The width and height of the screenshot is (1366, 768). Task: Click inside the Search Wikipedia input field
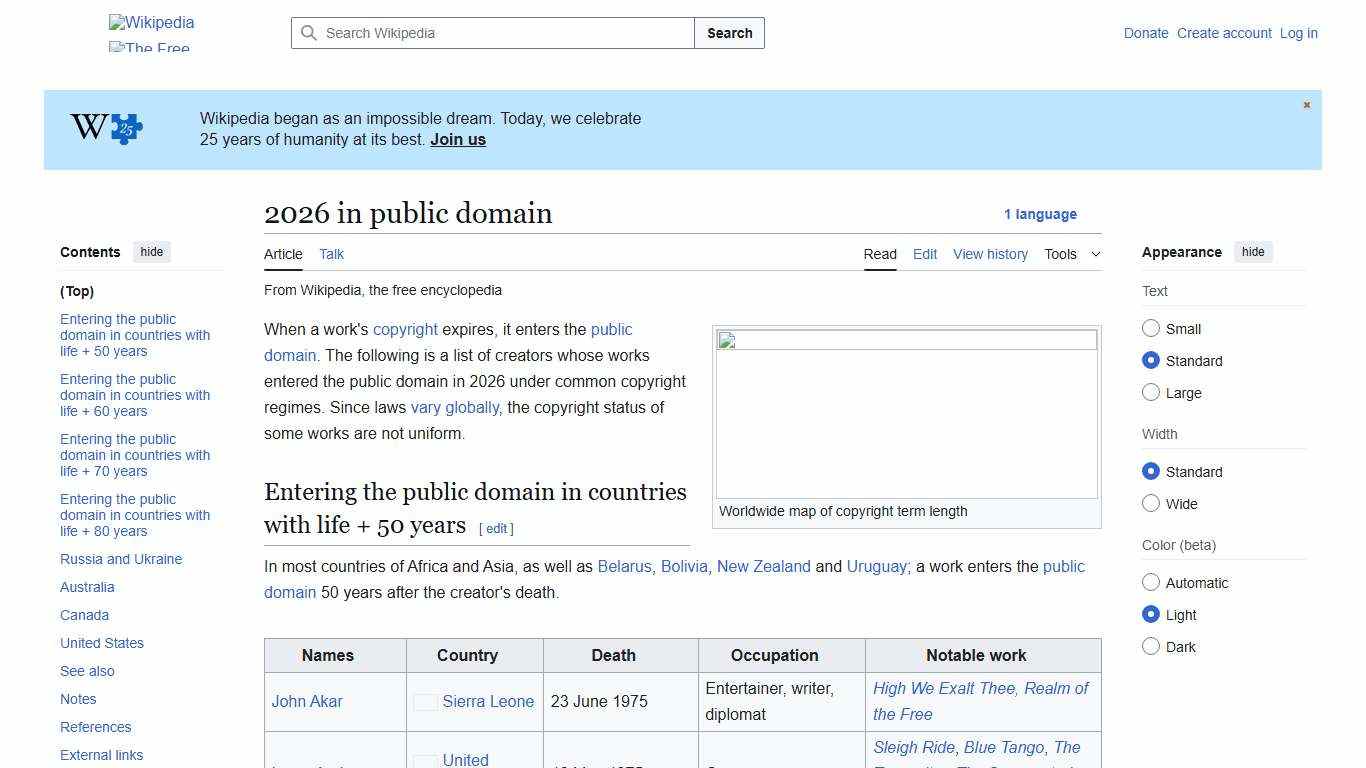click(490, 33)
